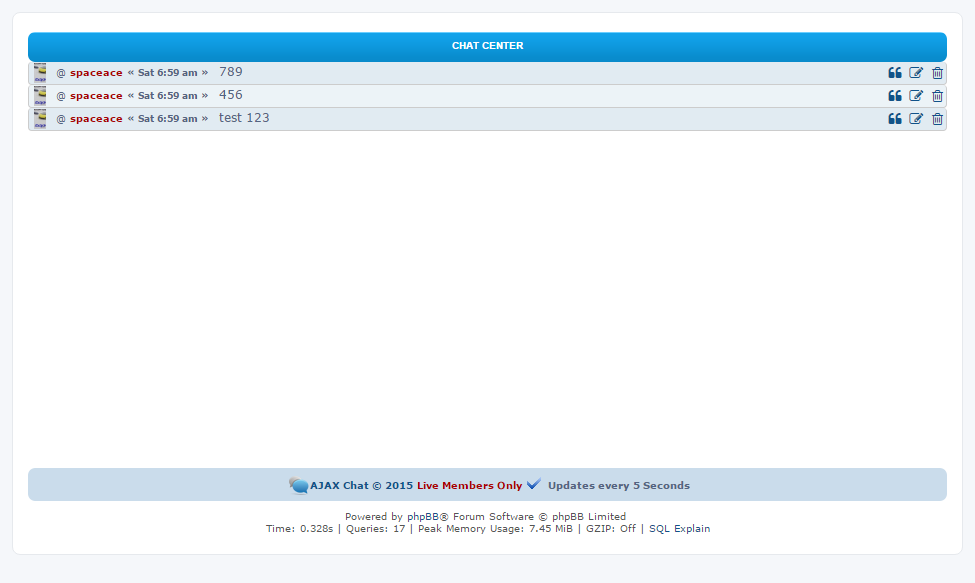Delete the "test 123" chat message
This screenshot has width=975, height=583.
click(937, 119)
